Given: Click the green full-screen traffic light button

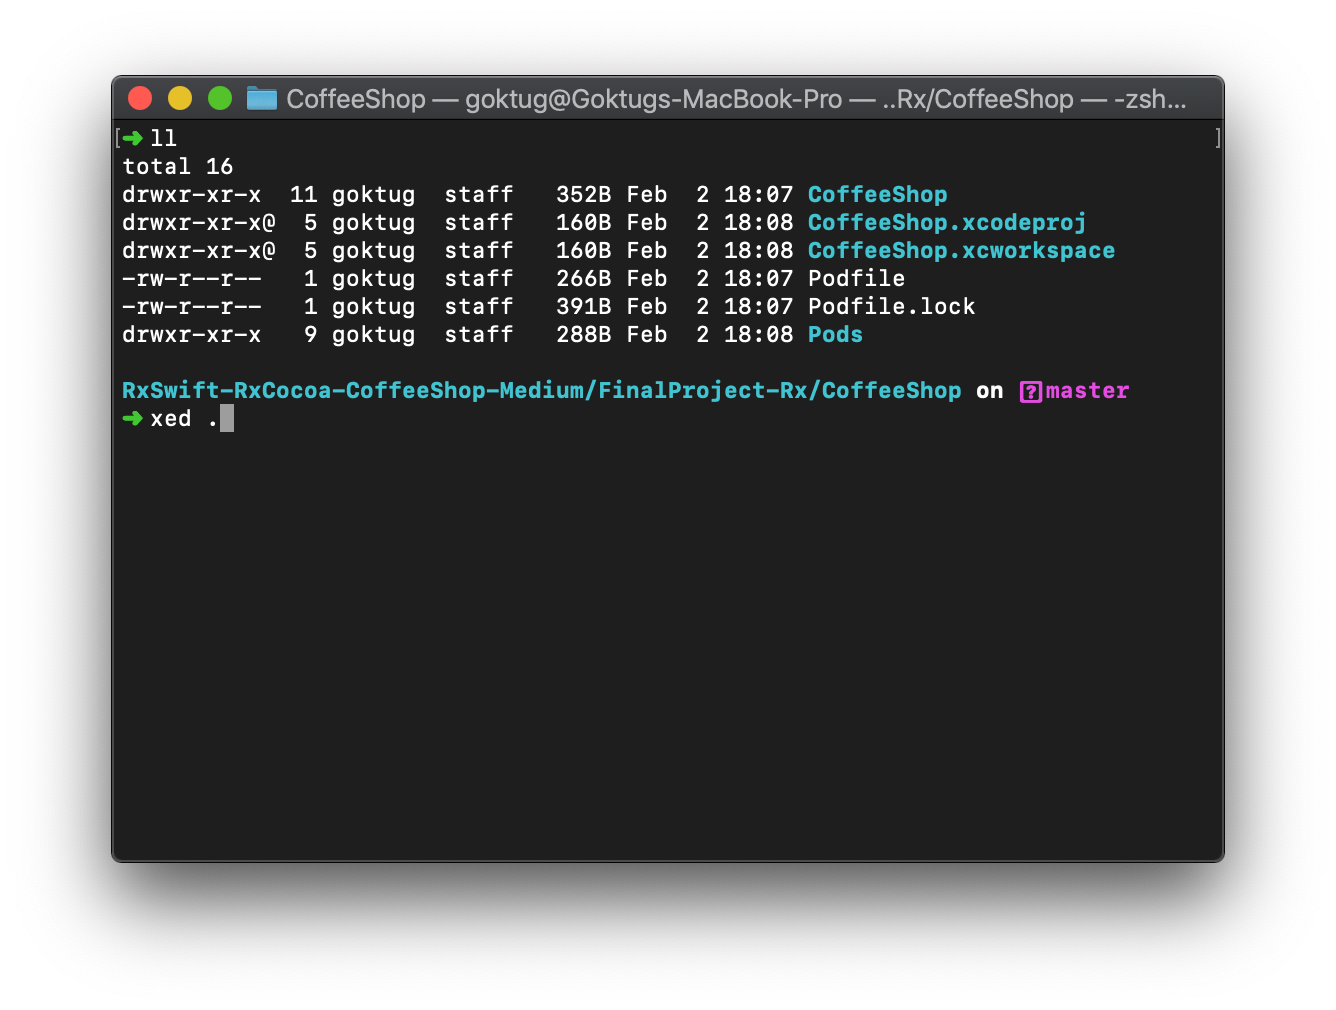Looking at the screenshot, I should [x=219, y=98].
